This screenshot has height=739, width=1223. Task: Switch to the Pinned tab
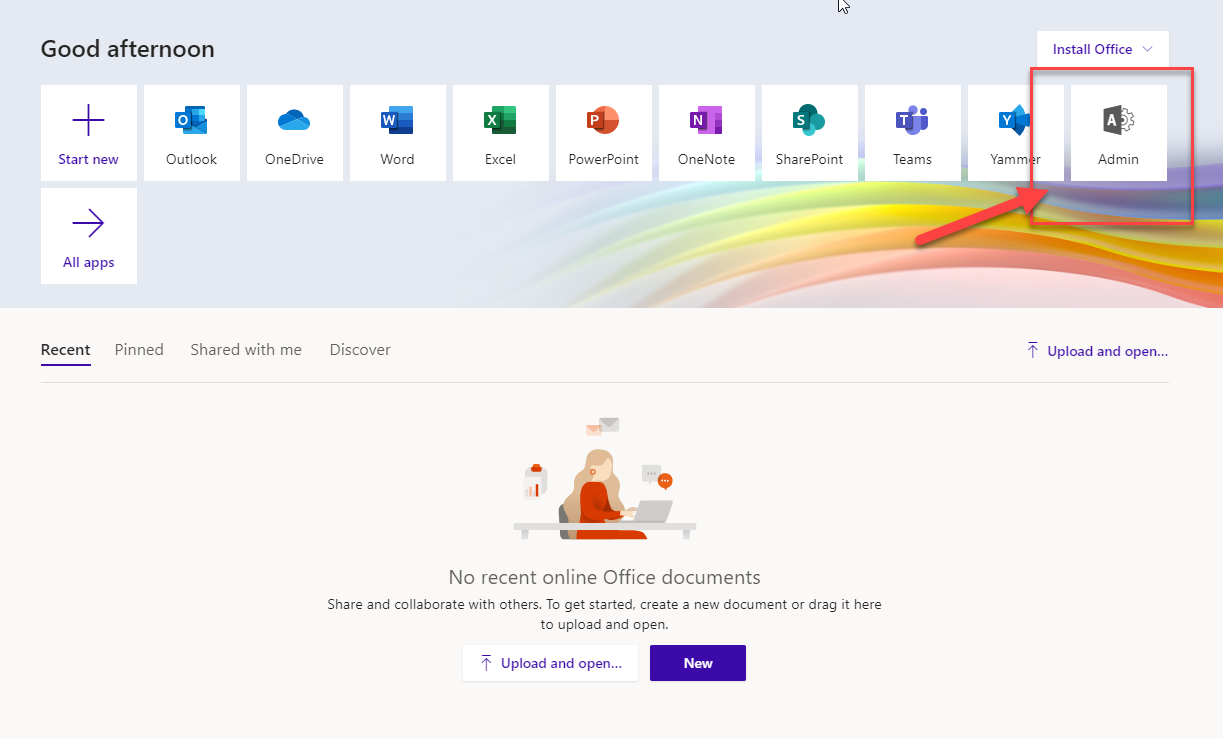[139, 350]
